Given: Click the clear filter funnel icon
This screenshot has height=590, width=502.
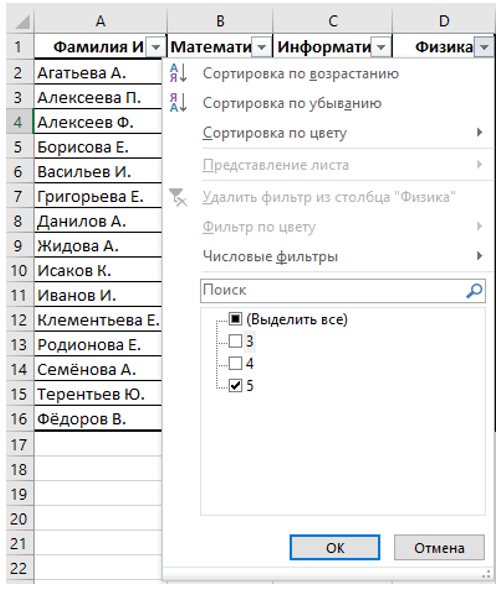Looking at the screenshot, I should (178, 197).
